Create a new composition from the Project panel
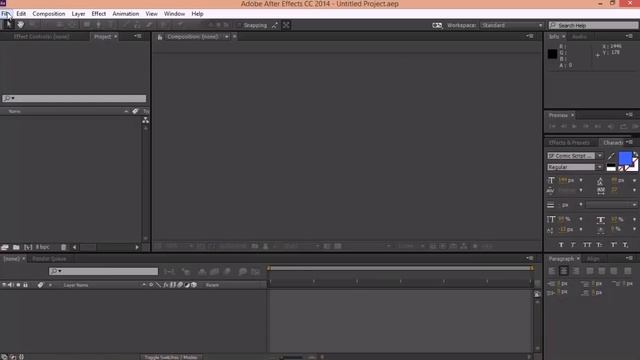Viewport: 640px width, 360px height. (28, 247)
